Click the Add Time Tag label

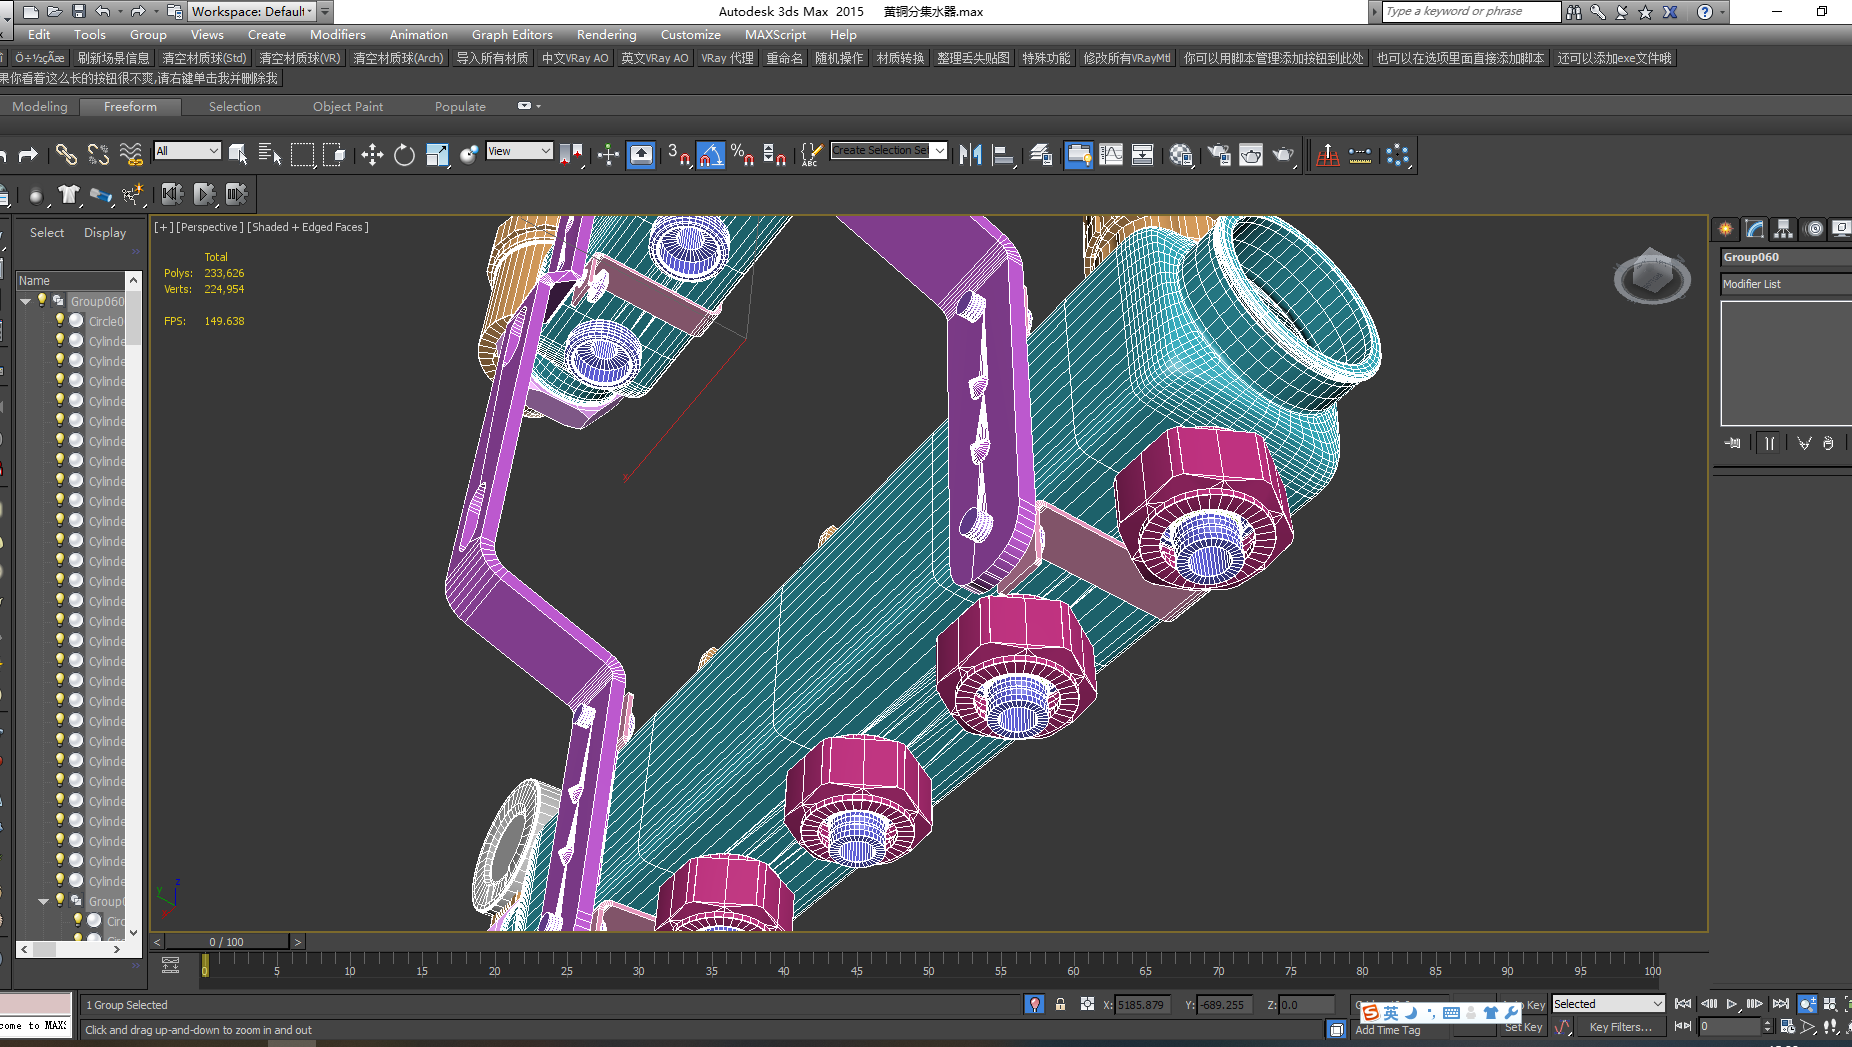pyautogui.click(x=1387, y=1030)
